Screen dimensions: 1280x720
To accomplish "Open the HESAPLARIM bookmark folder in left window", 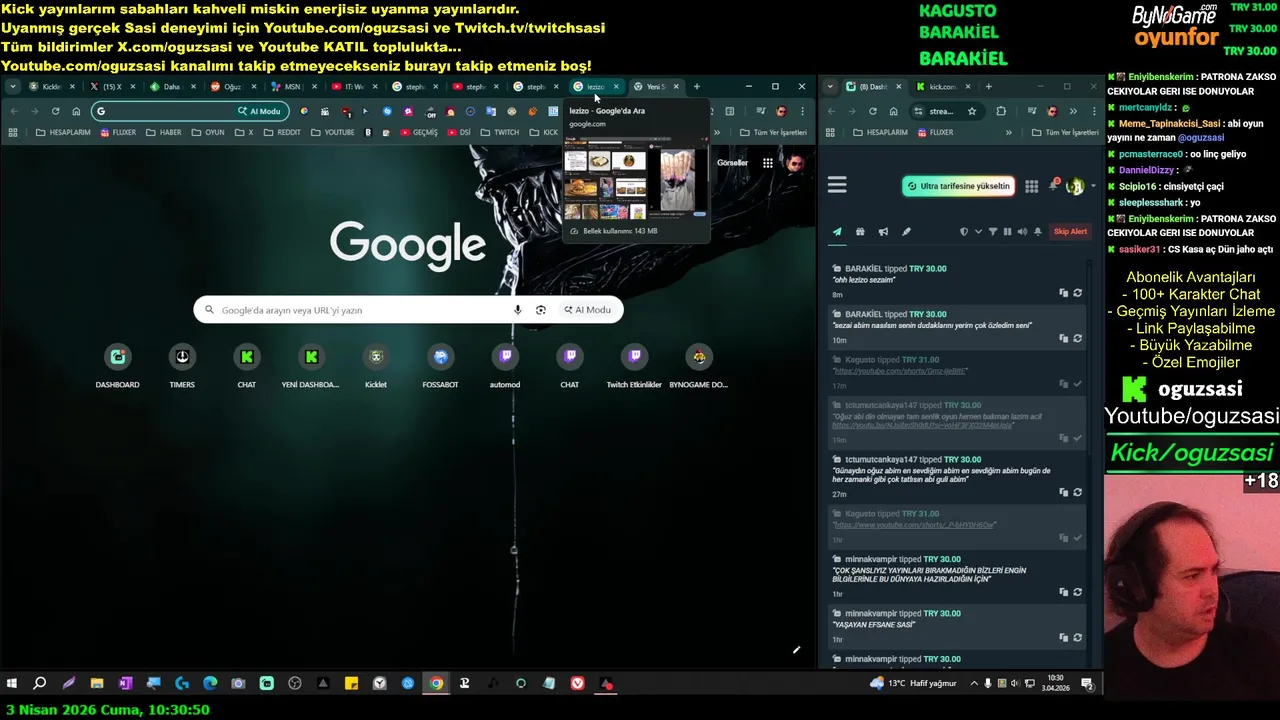I will tap(62, 132).
